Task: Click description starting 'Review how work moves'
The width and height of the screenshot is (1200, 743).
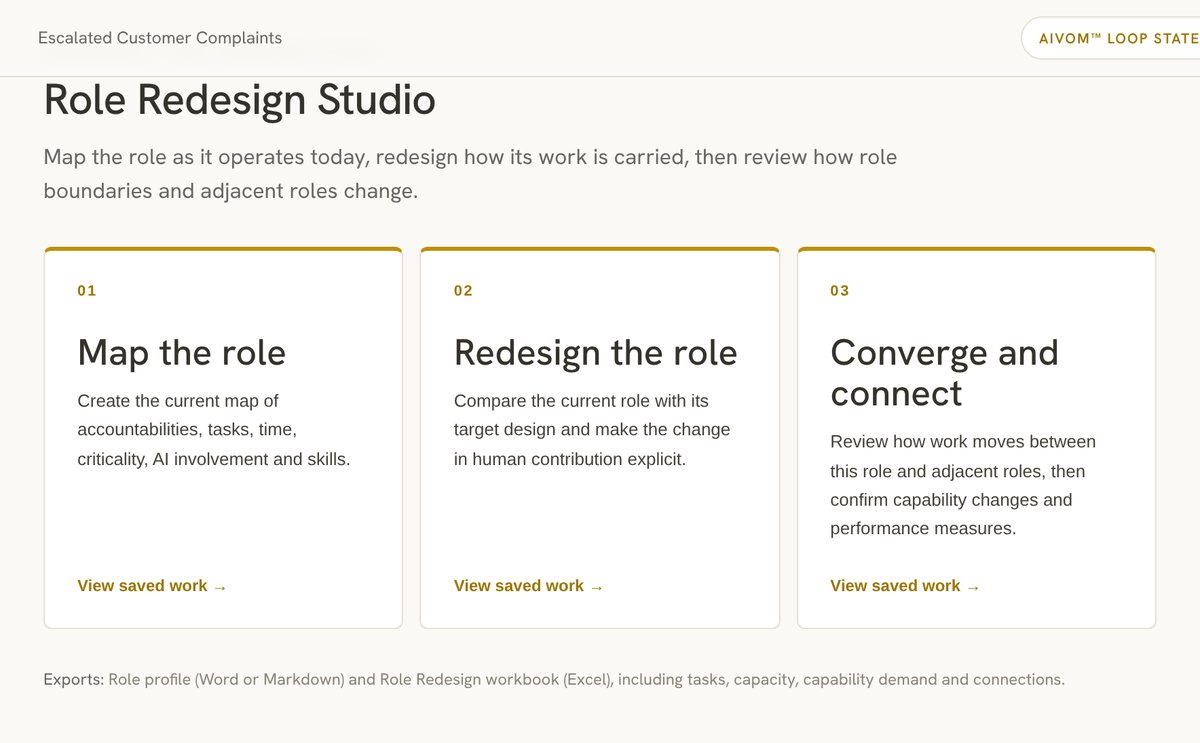Action: pos(963,485)
